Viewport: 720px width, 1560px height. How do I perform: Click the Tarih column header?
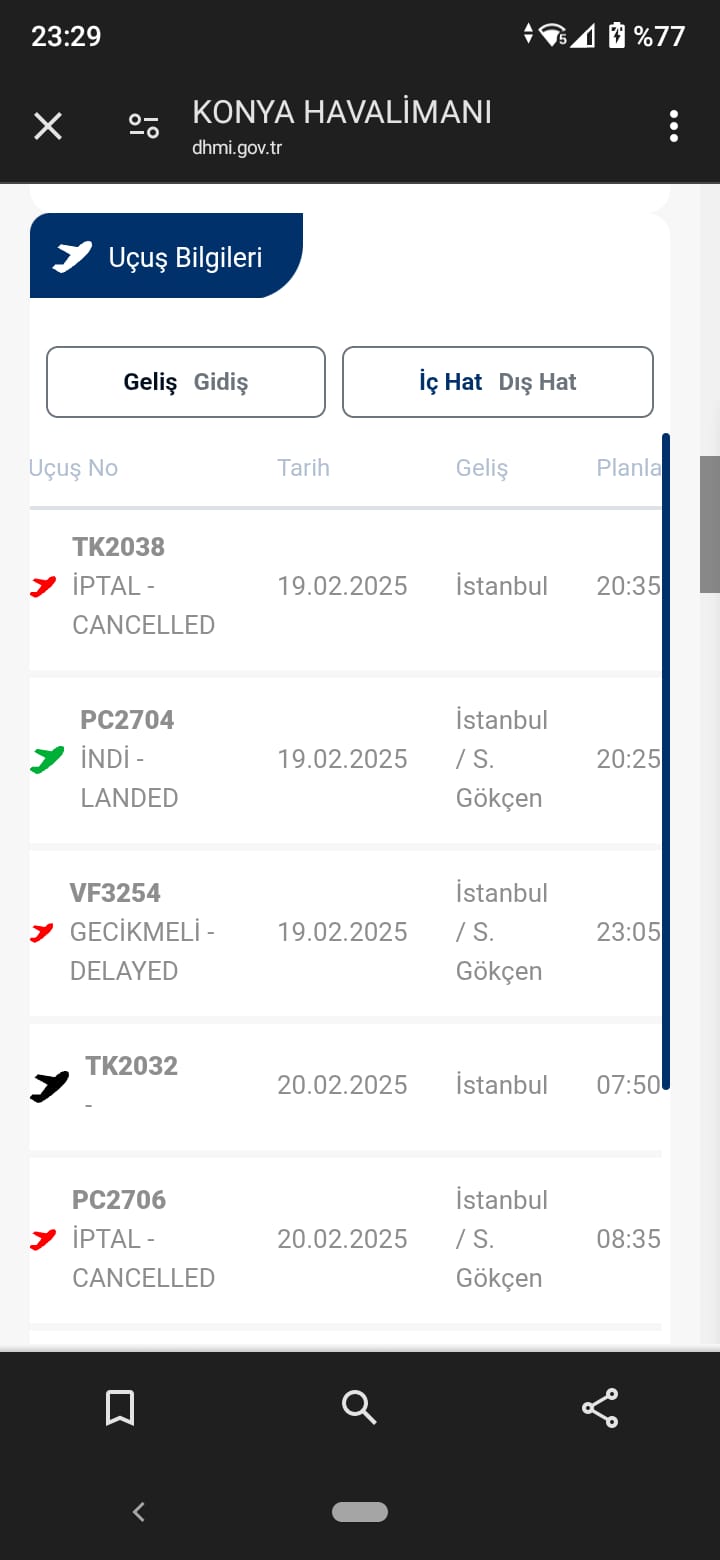(303, 468)
